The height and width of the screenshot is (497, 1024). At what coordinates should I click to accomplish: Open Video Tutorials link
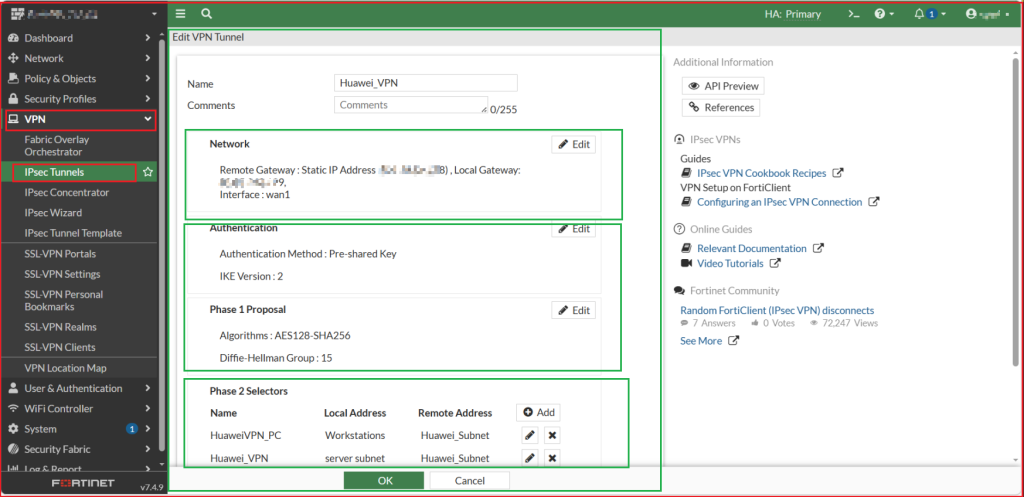730,264
